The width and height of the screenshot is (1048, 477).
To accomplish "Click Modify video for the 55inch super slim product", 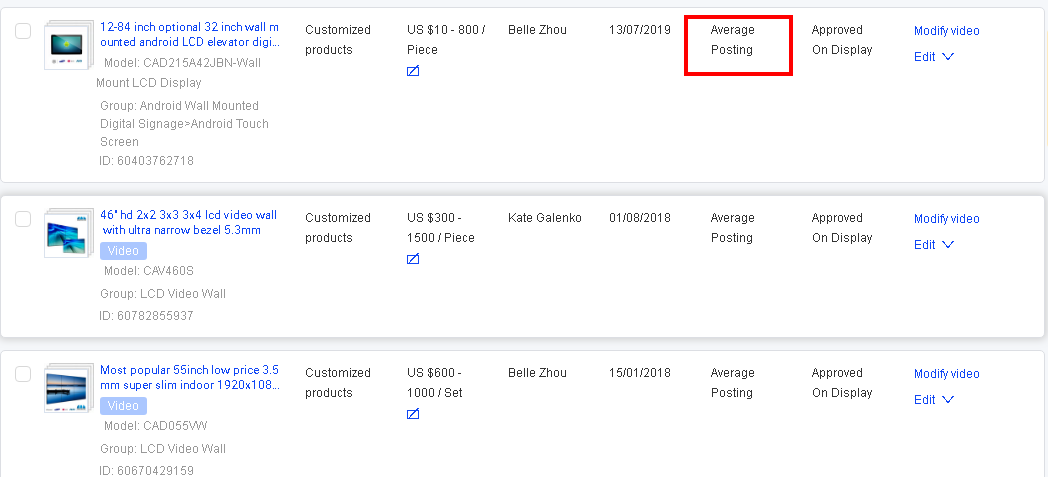I will click(x=946, y=374).
